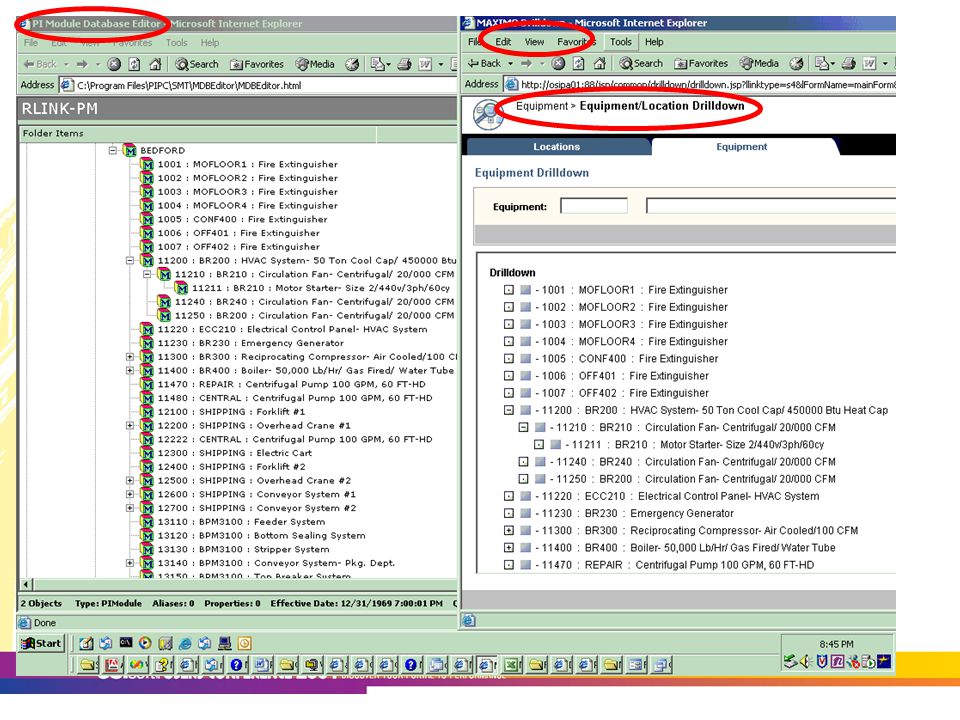This screenshot has width=960, height=720.
Task: Click gray equipment icon beside 1001 MOFLOOR1
Action: (x=525, y=290)
